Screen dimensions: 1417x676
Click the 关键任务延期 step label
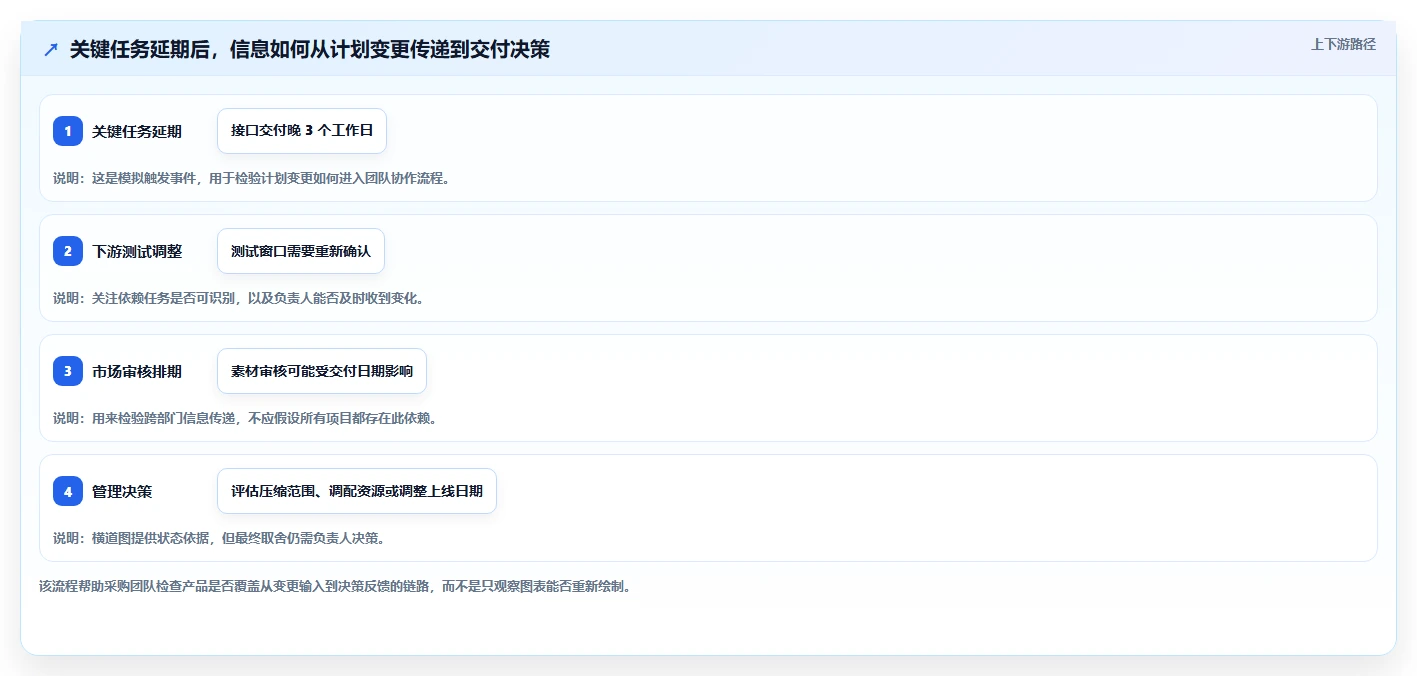(x=137, y=132)
